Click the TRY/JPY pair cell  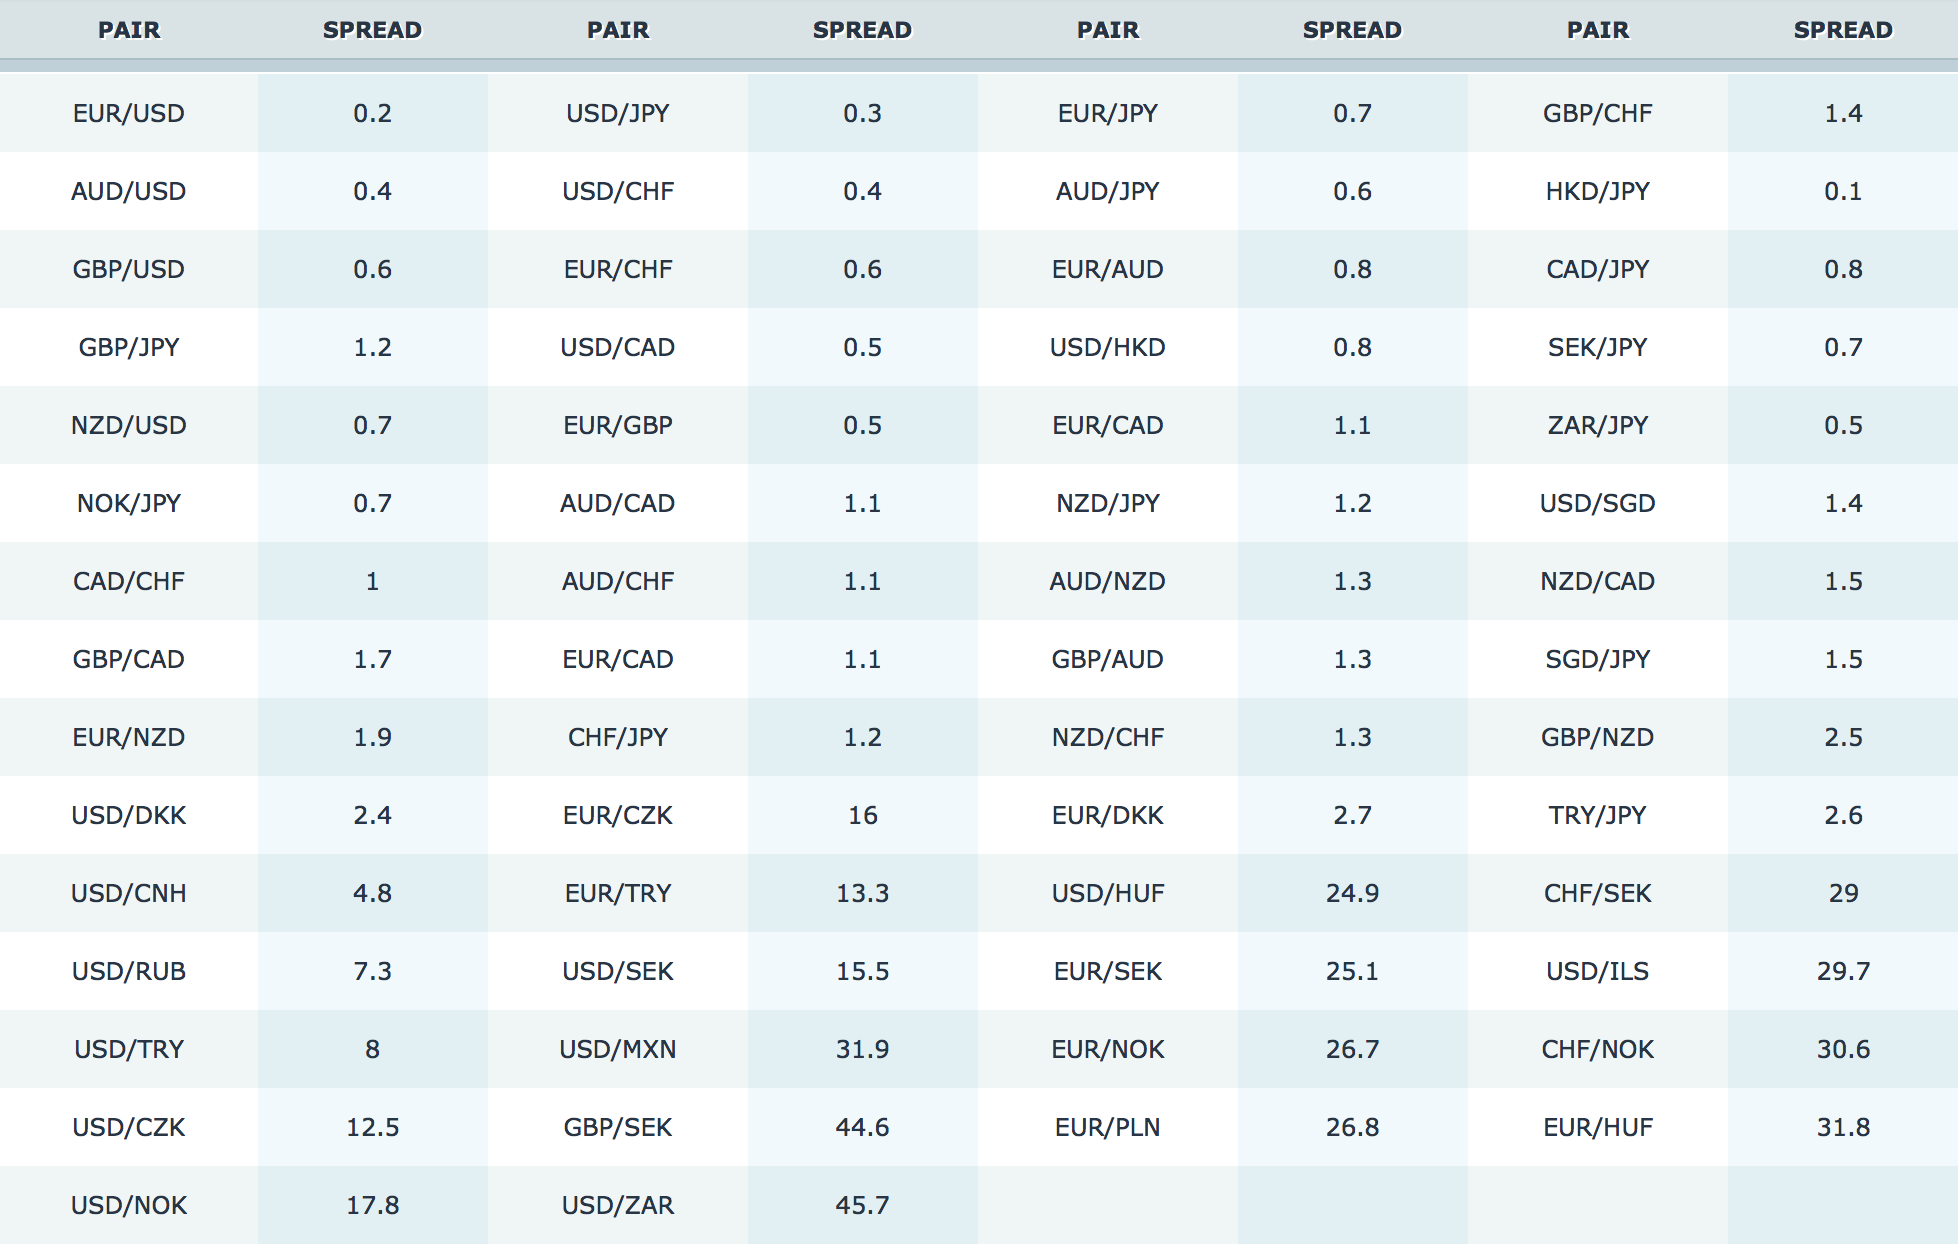(1597, 815)
